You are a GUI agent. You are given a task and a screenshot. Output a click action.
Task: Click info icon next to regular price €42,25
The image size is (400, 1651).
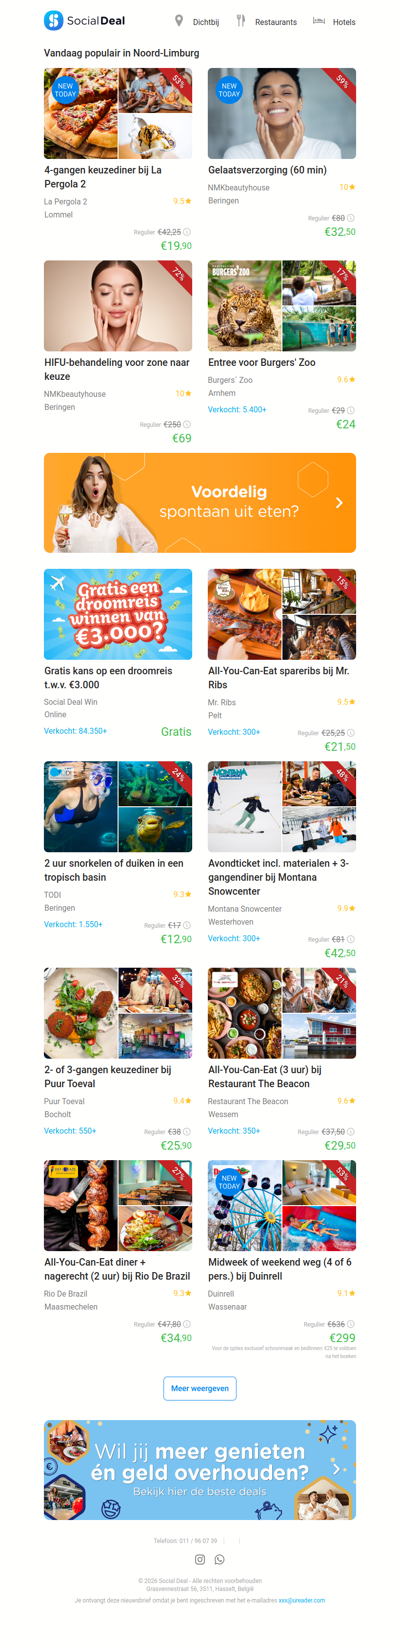tap(187, 232)
